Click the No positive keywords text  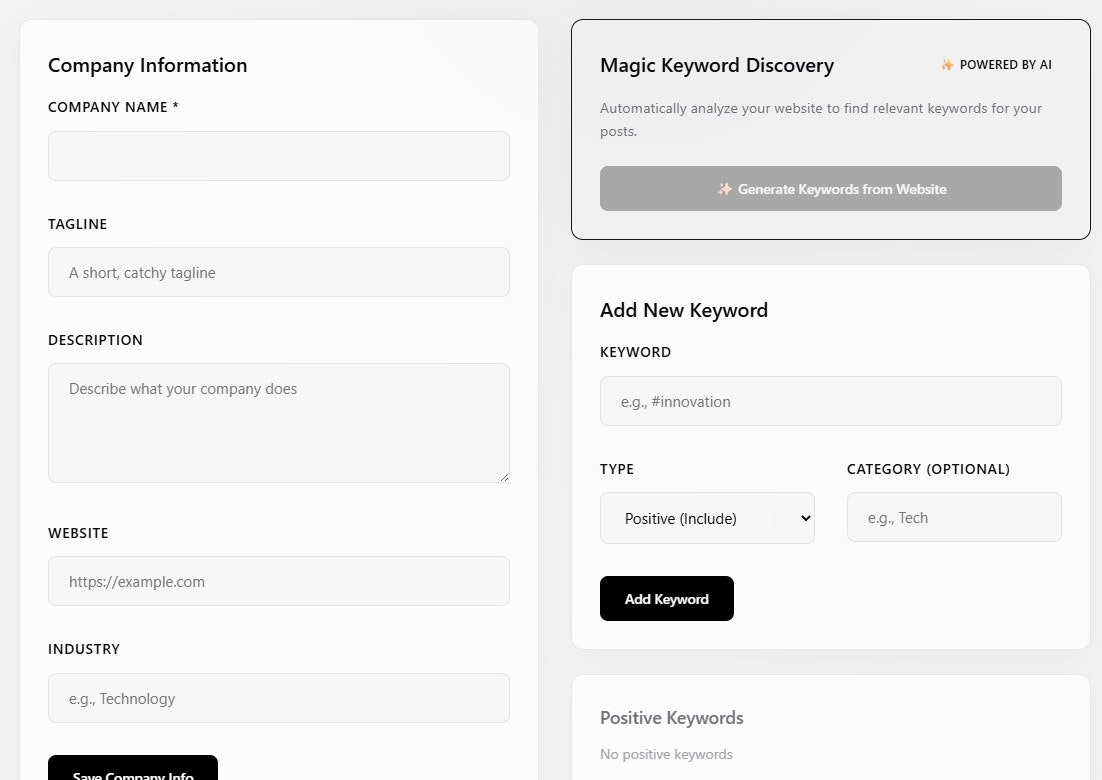point(666,754)
